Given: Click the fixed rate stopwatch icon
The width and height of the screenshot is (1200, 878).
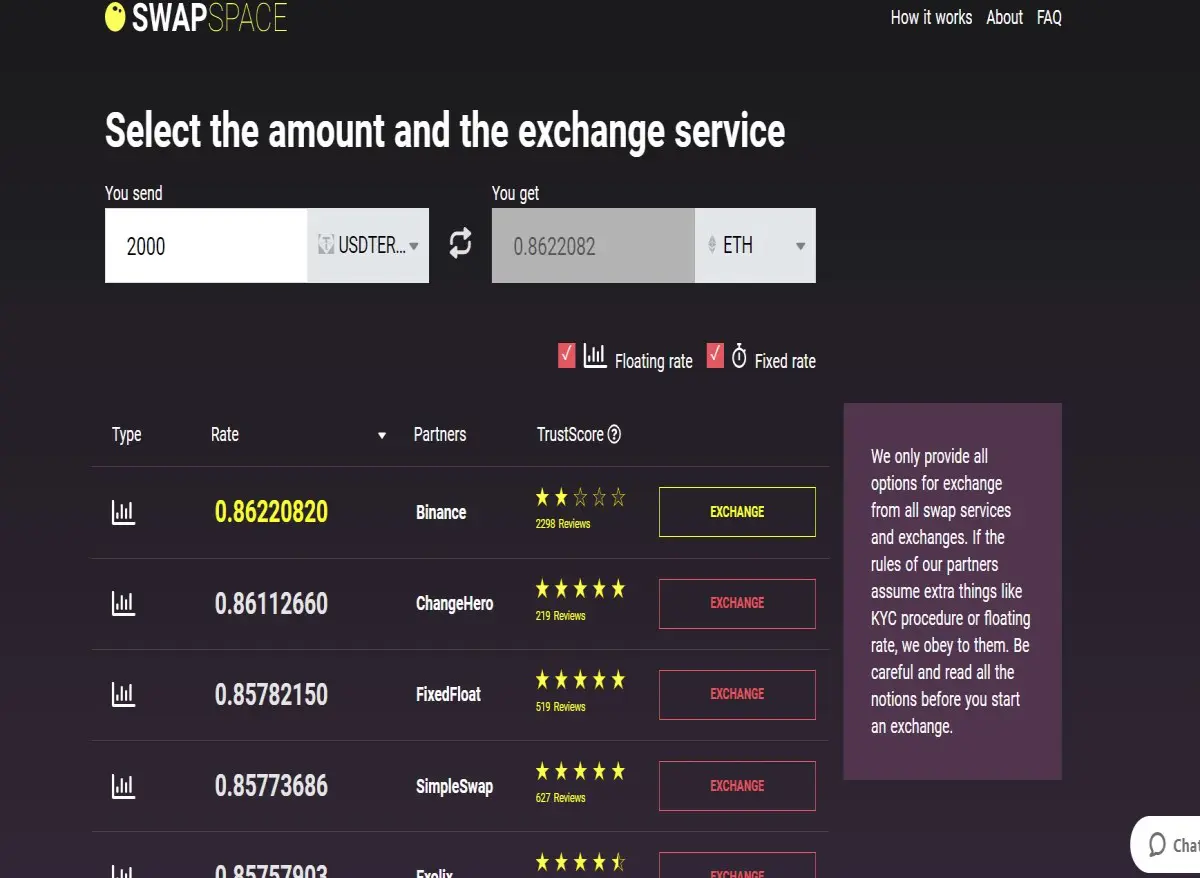Looking at the screenshot, I should [739, 356].
